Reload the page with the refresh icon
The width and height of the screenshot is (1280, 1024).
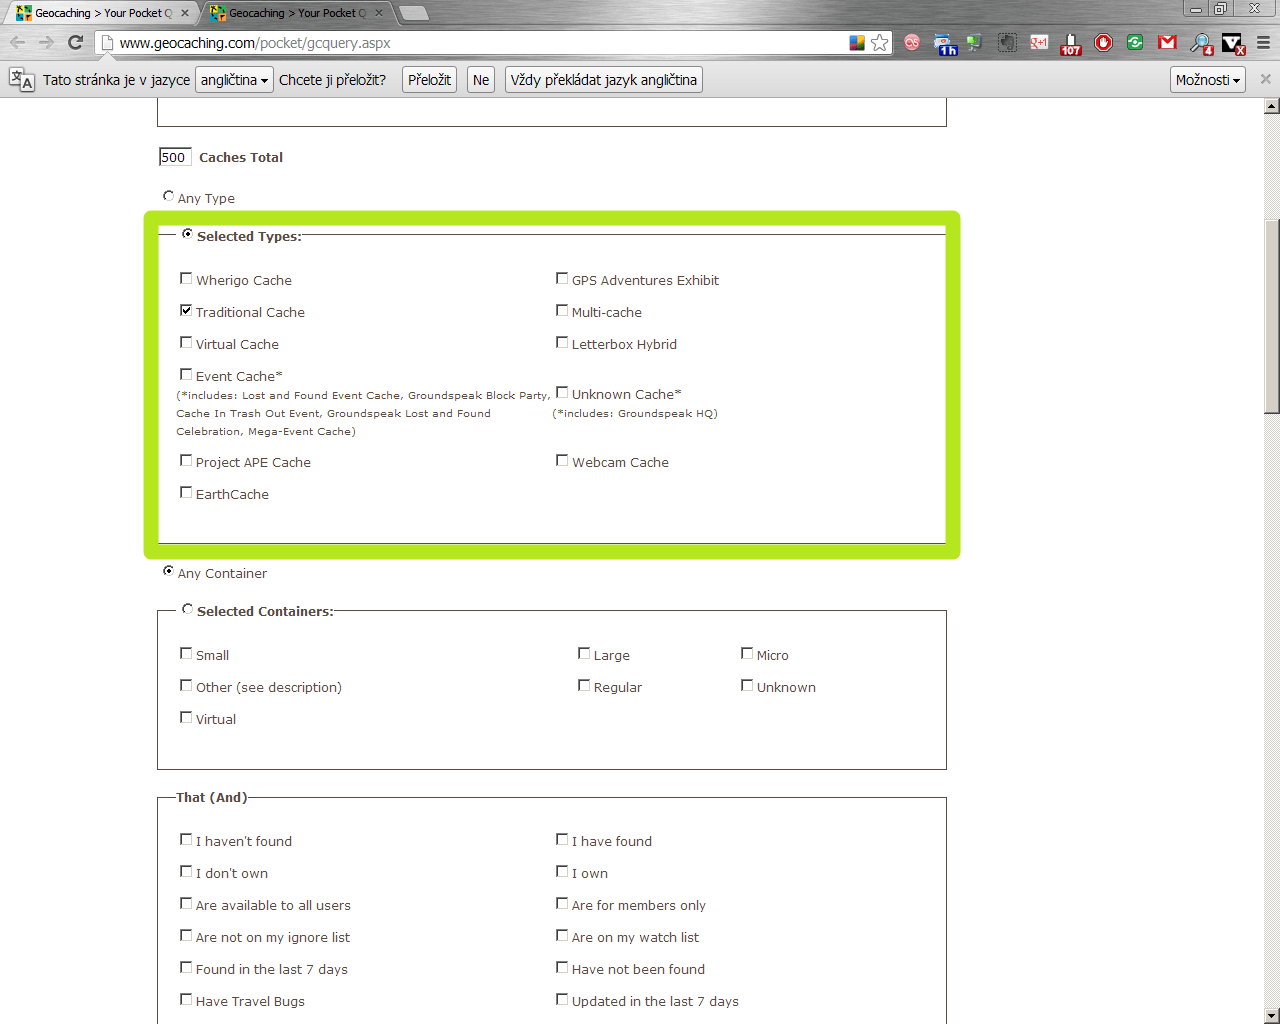pos(75,42)
